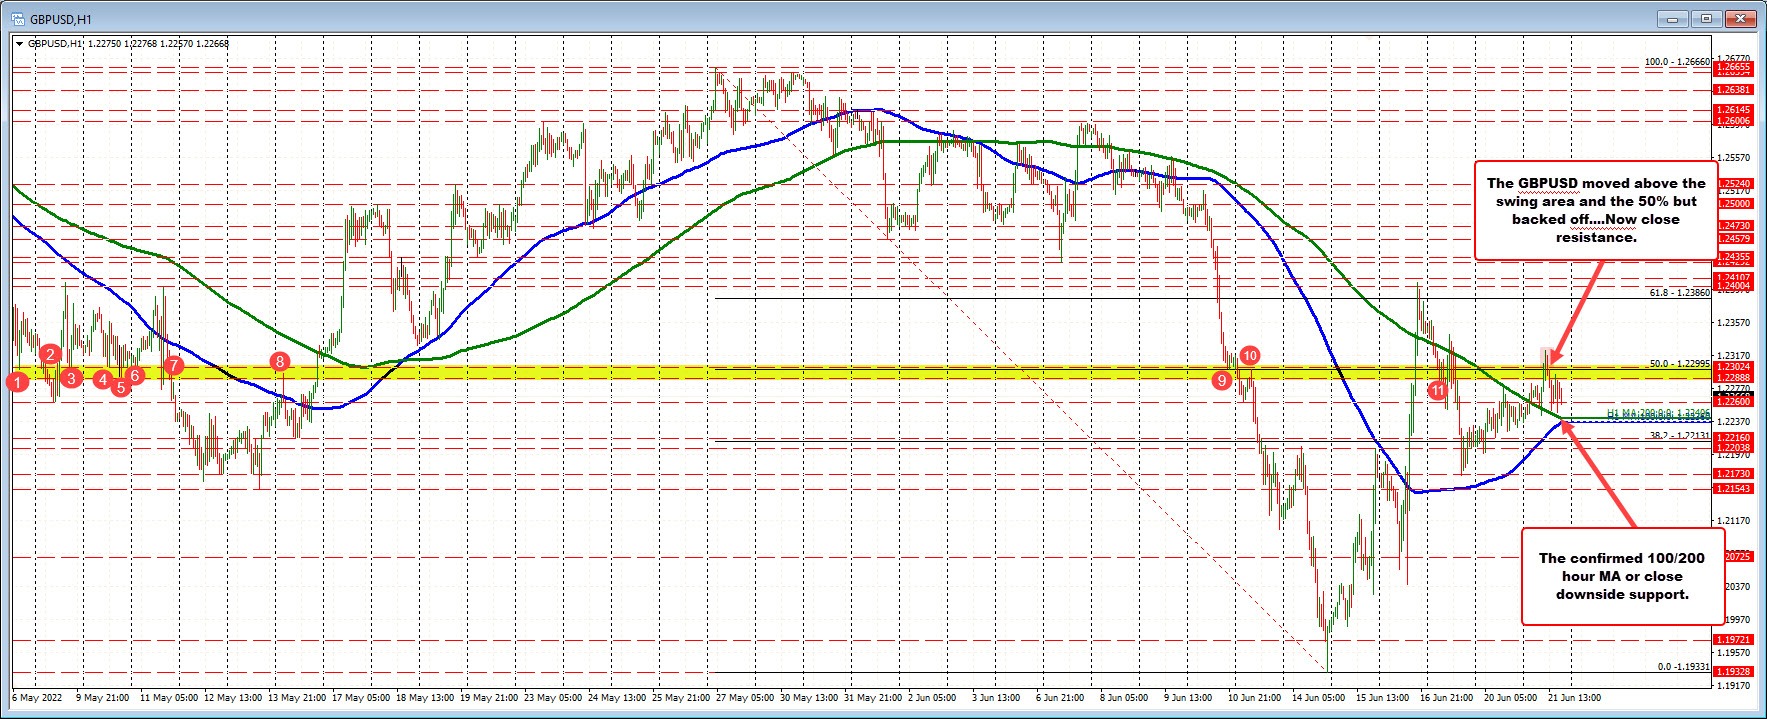1767x719 pixels.
Task: Pick red circle marker number 9
Action: coord(1221,380)
